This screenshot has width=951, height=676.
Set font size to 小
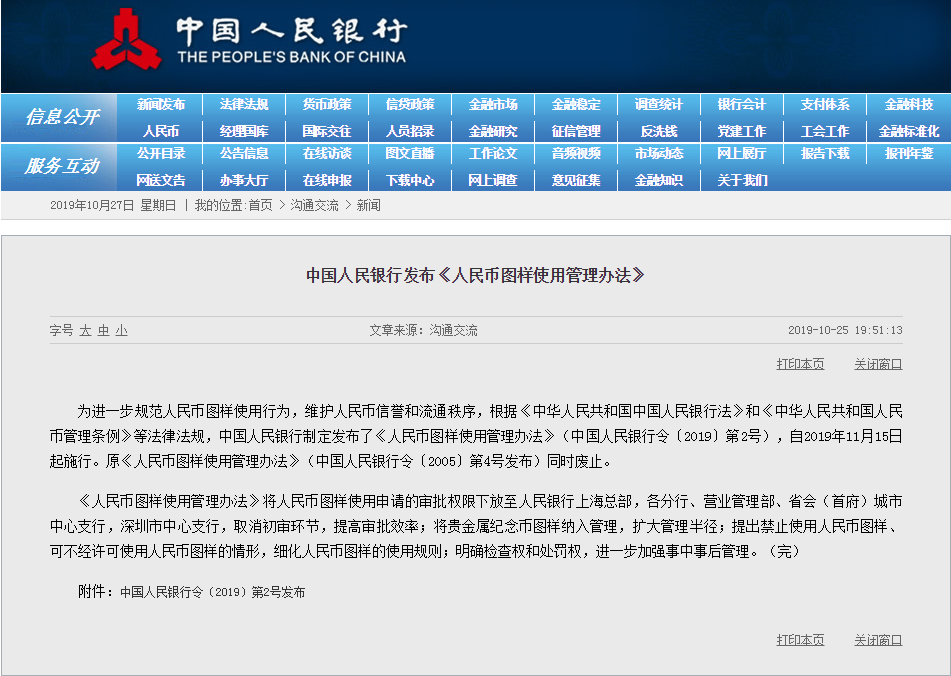click(x=122, y=330)
